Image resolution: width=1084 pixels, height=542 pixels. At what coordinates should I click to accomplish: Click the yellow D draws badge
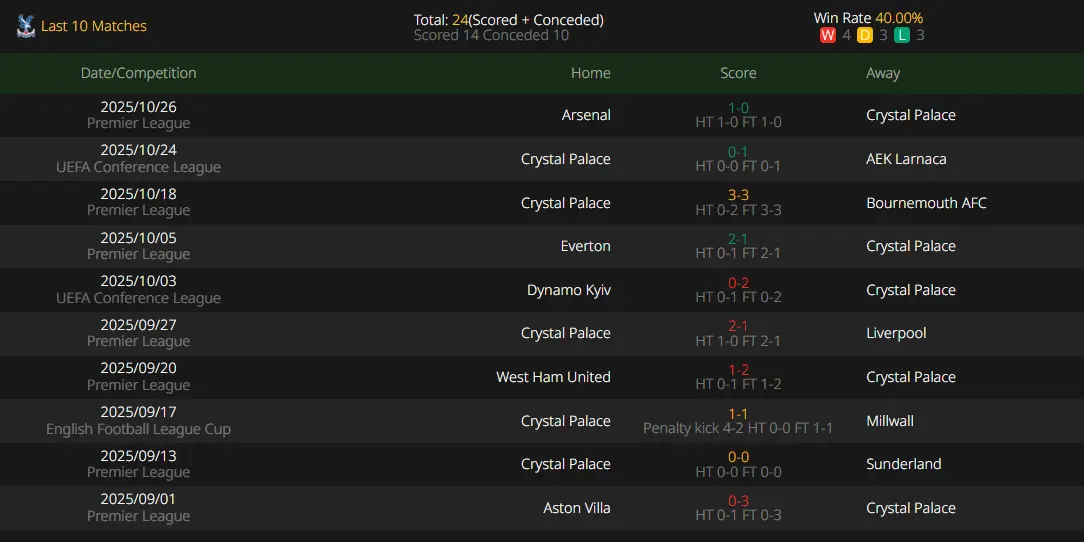[x=864, y=36]
